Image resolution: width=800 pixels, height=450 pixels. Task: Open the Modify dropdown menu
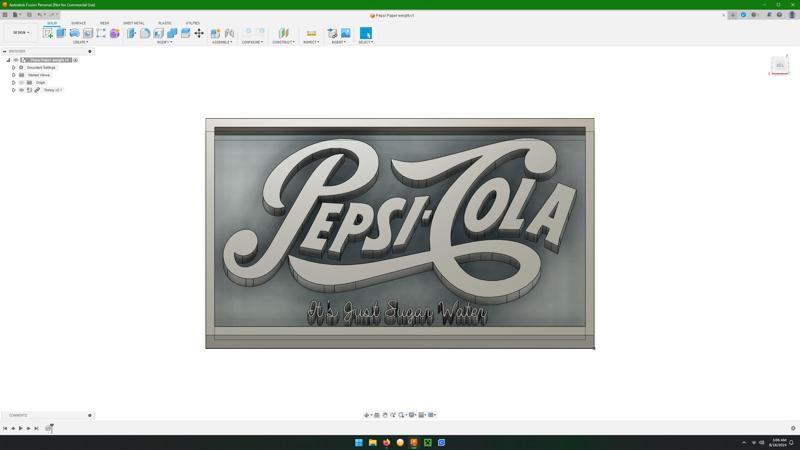pyautogui.click(x=164, y=42)
